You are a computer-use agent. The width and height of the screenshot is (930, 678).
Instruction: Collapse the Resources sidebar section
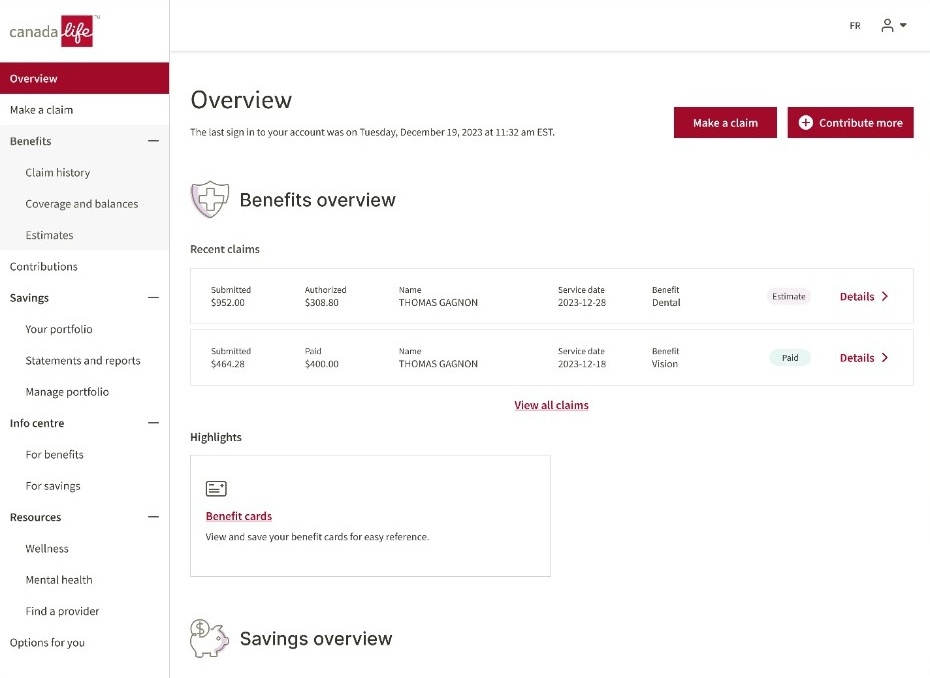pos(154,517)
